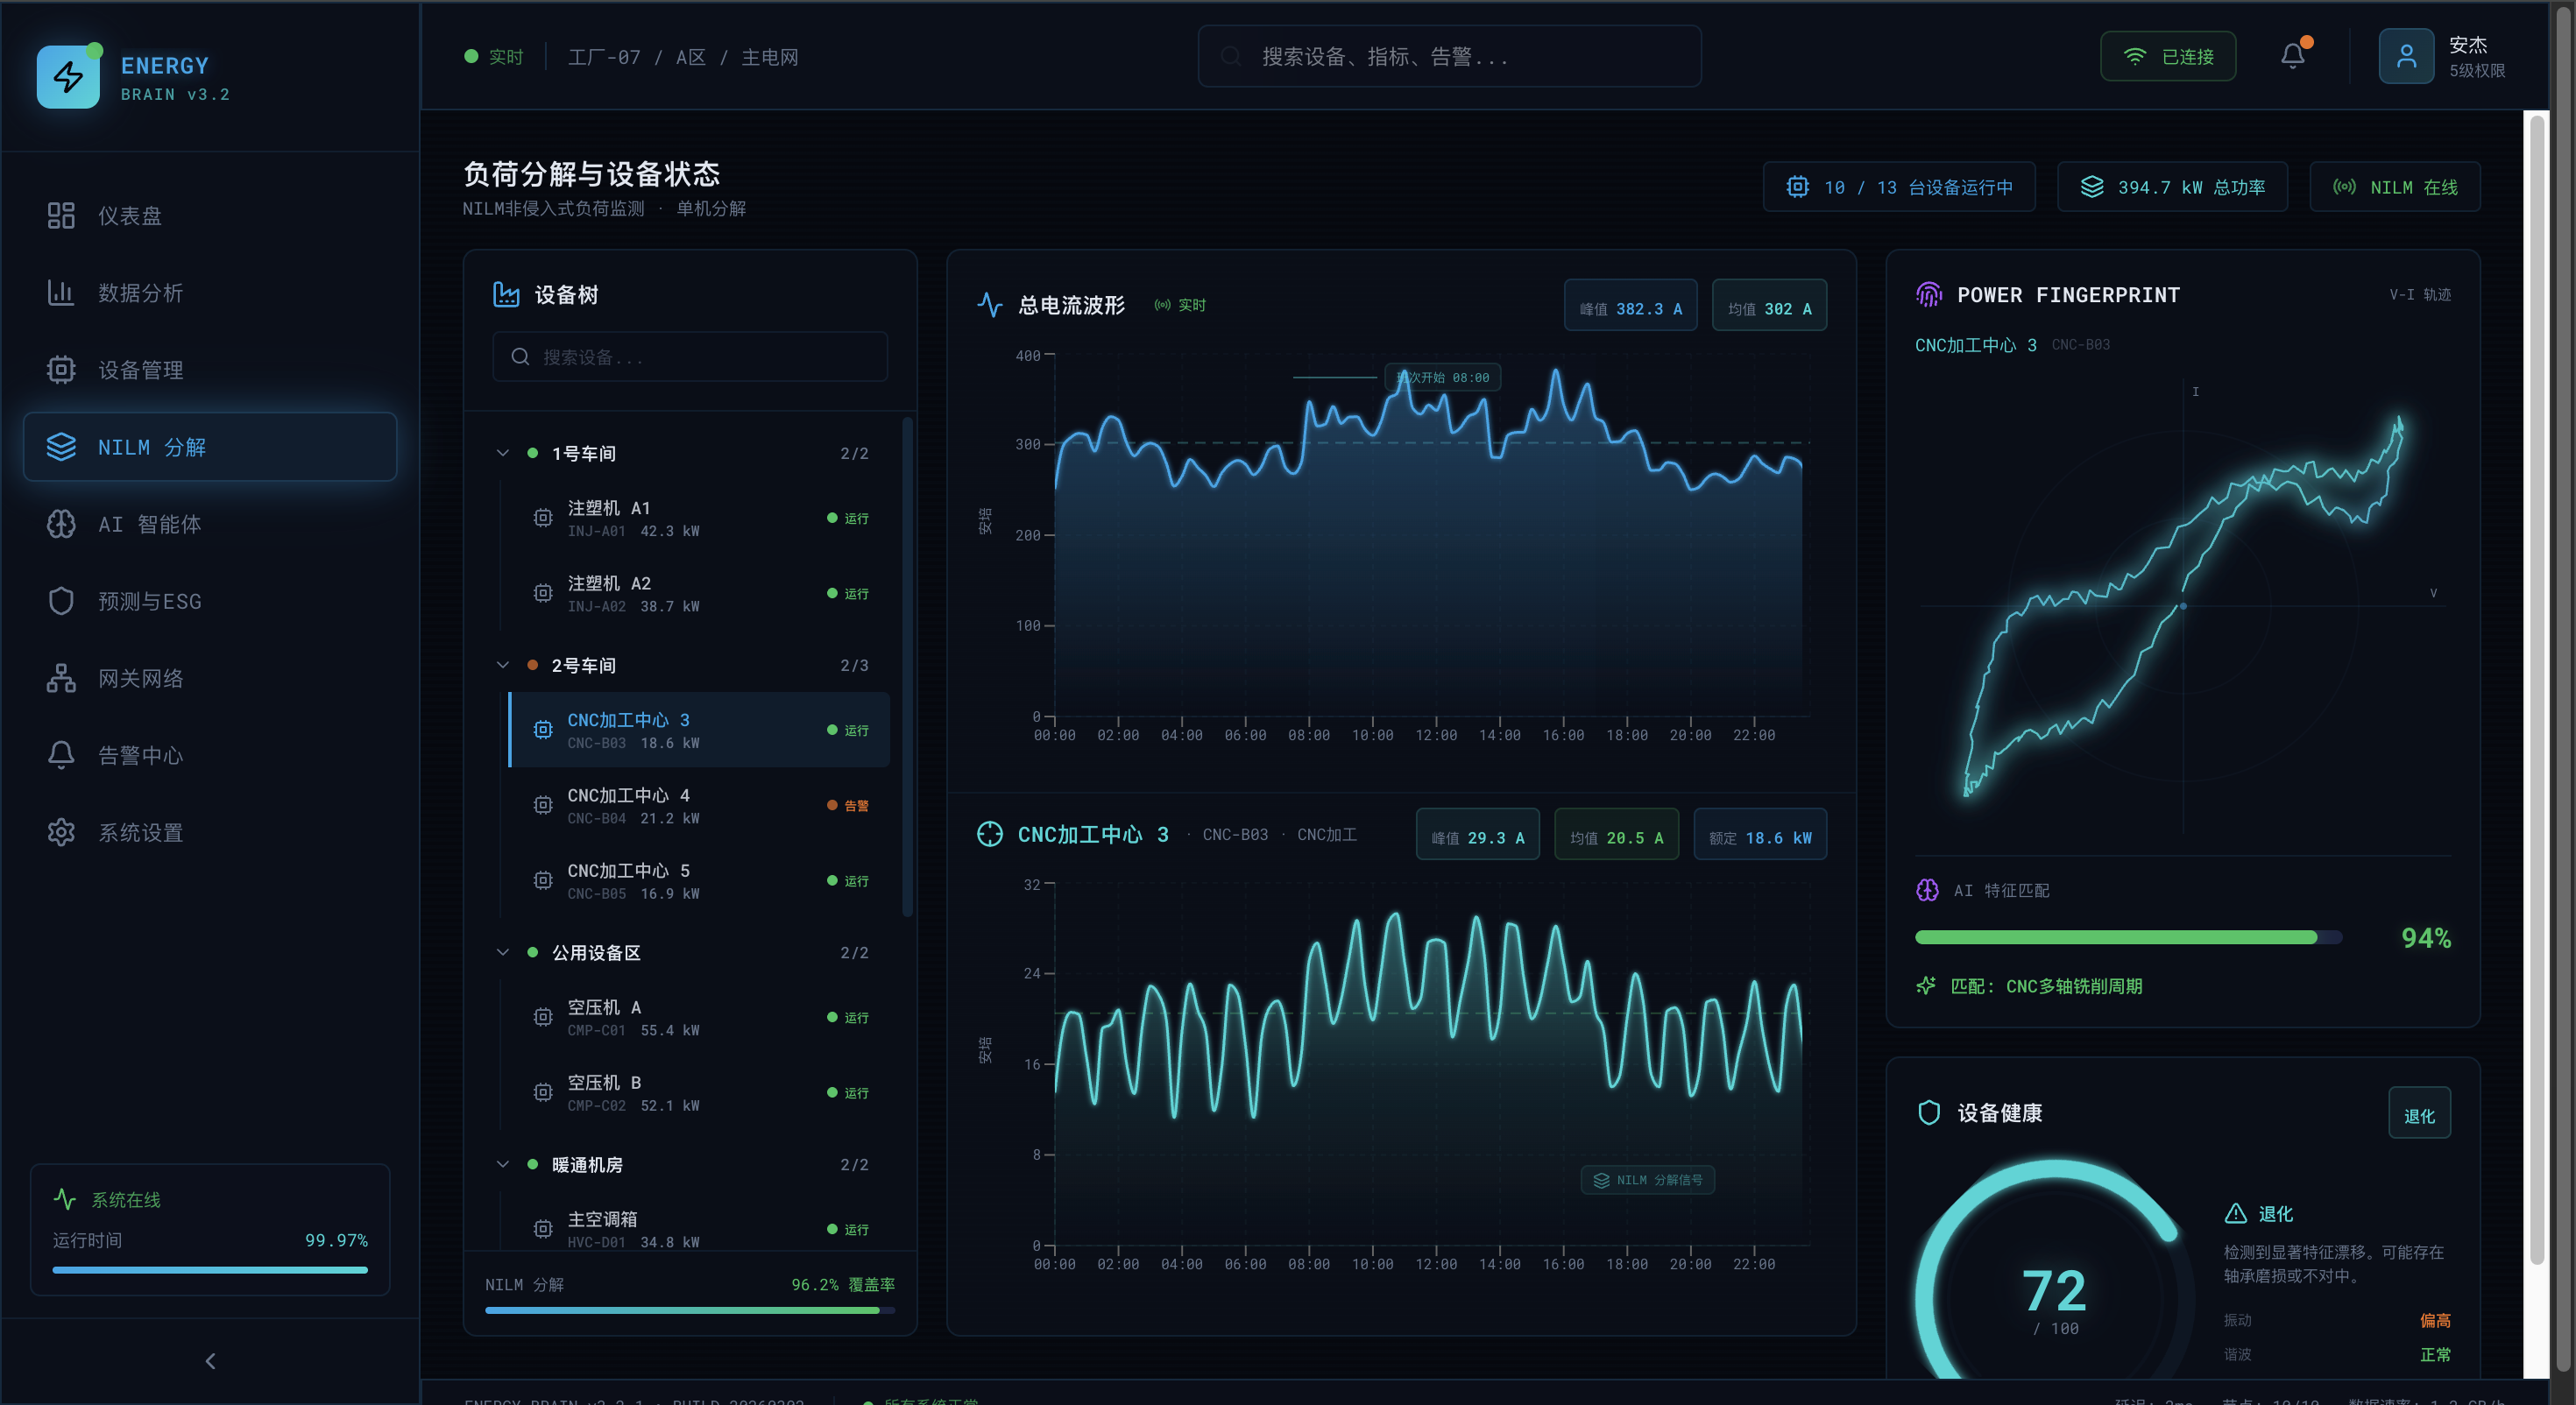Collapse the 2号车间 tree group

(x=503, y=665)
